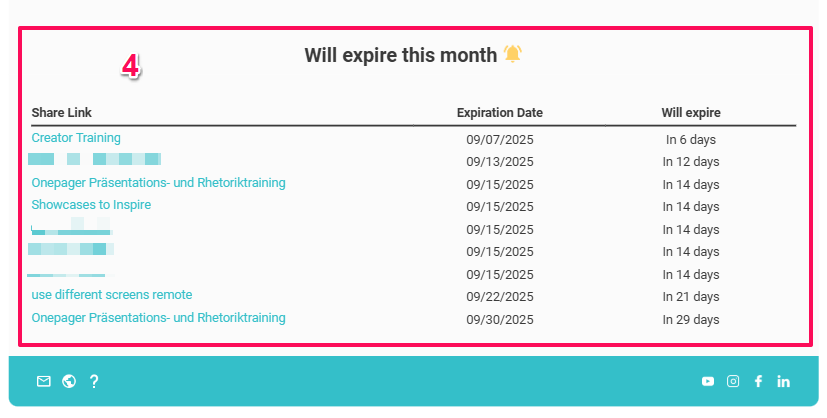Click the Facebook icon in footer
Viewport: 827px width, 418px height.
(x=758, y=381)
